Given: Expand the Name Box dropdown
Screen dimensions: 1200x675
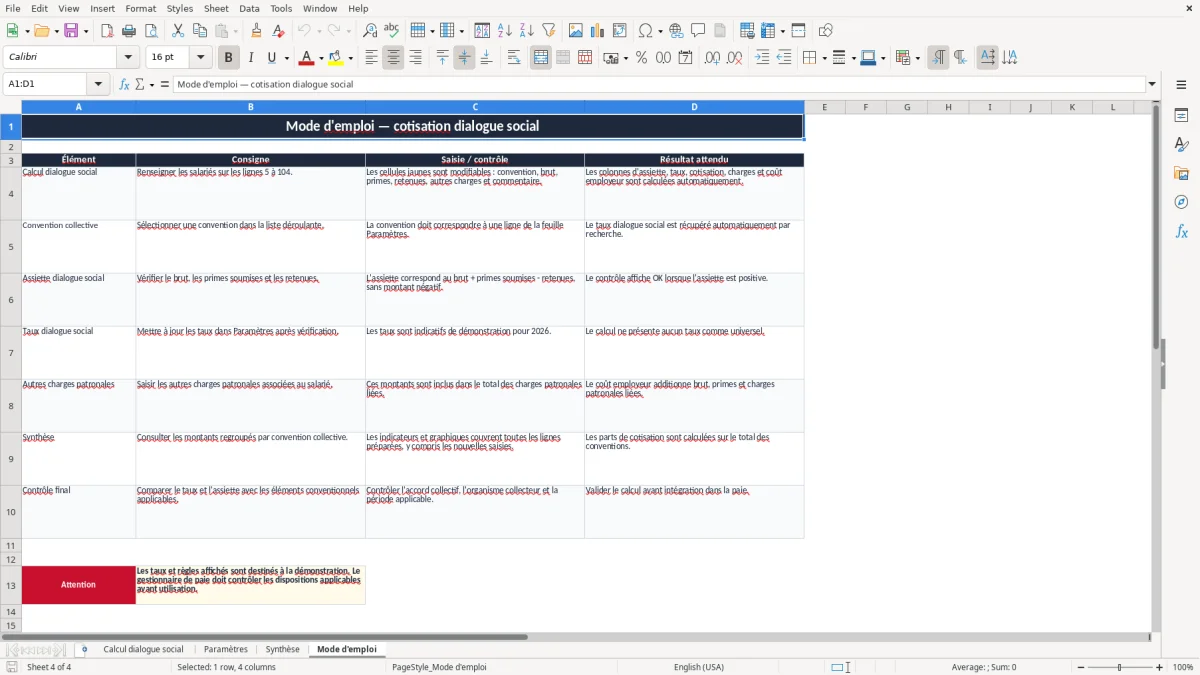Looking at the screenshot, I should coord(98,84).
